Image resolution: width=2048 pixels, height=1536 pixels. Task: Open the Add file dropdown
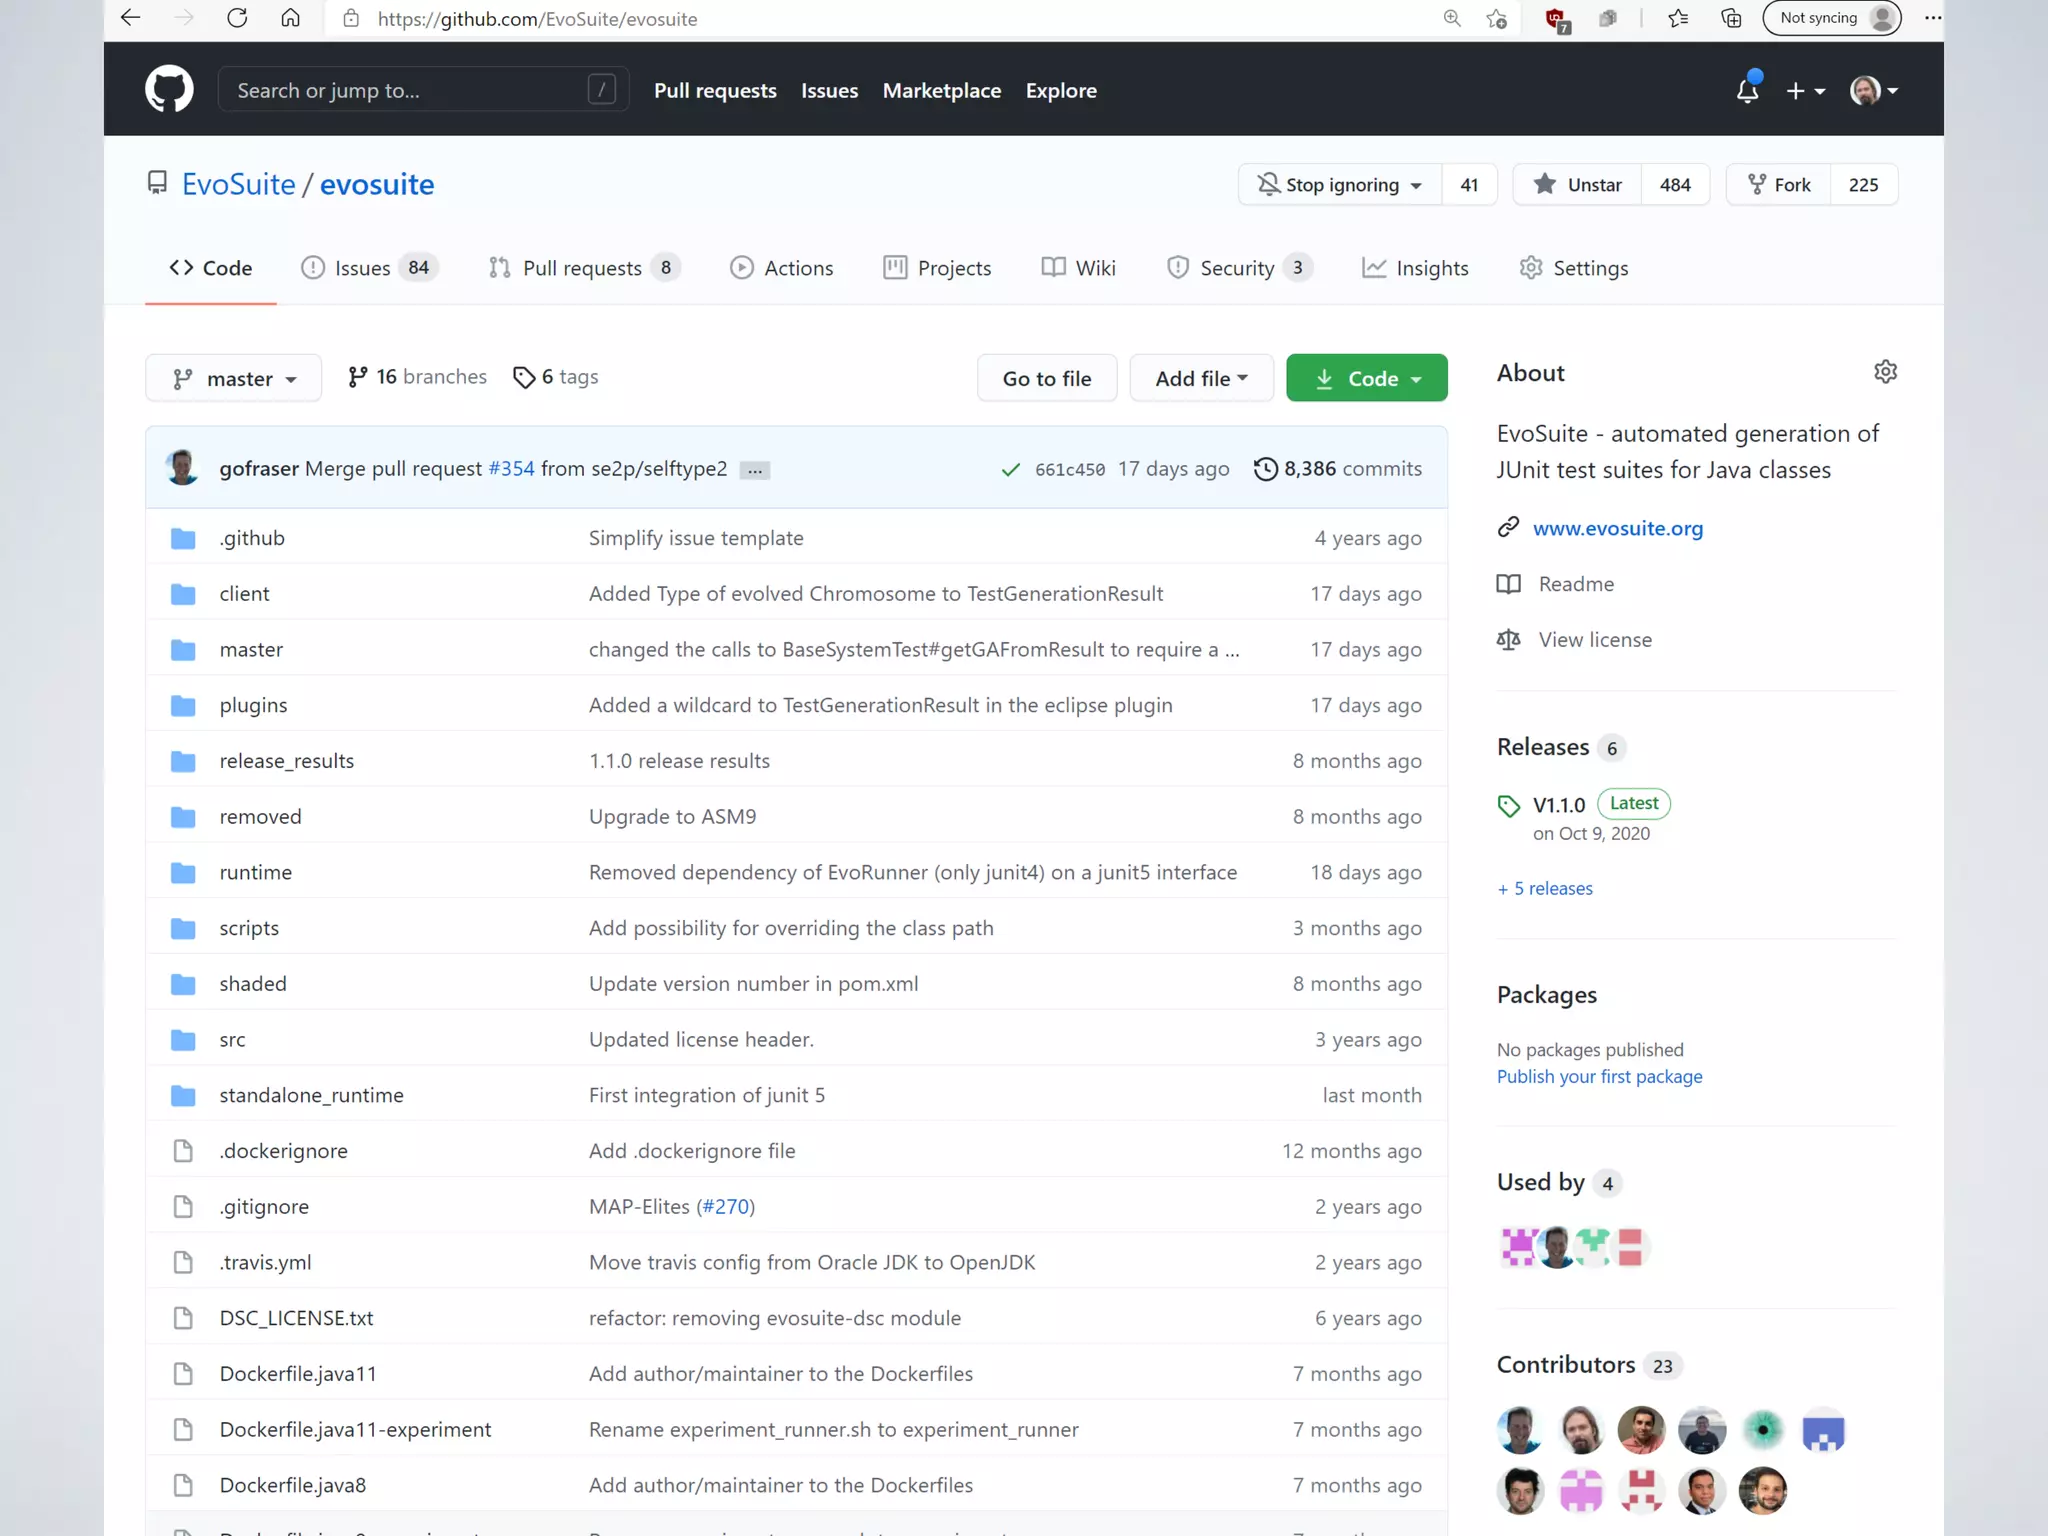click(x=1201, y=379)
